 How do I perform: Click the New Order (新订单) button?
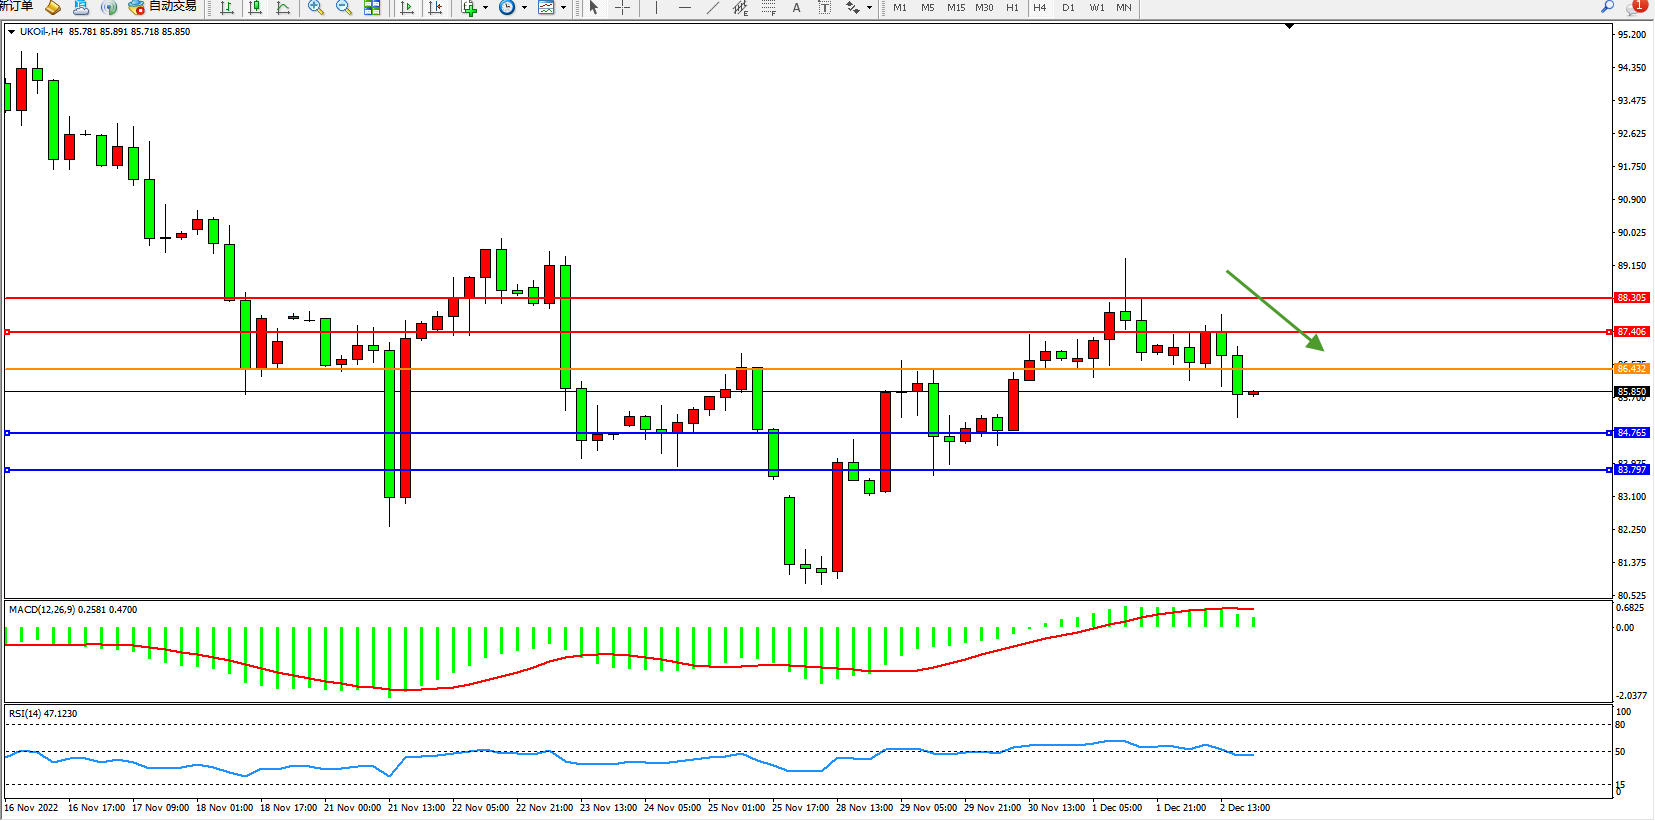16,7
